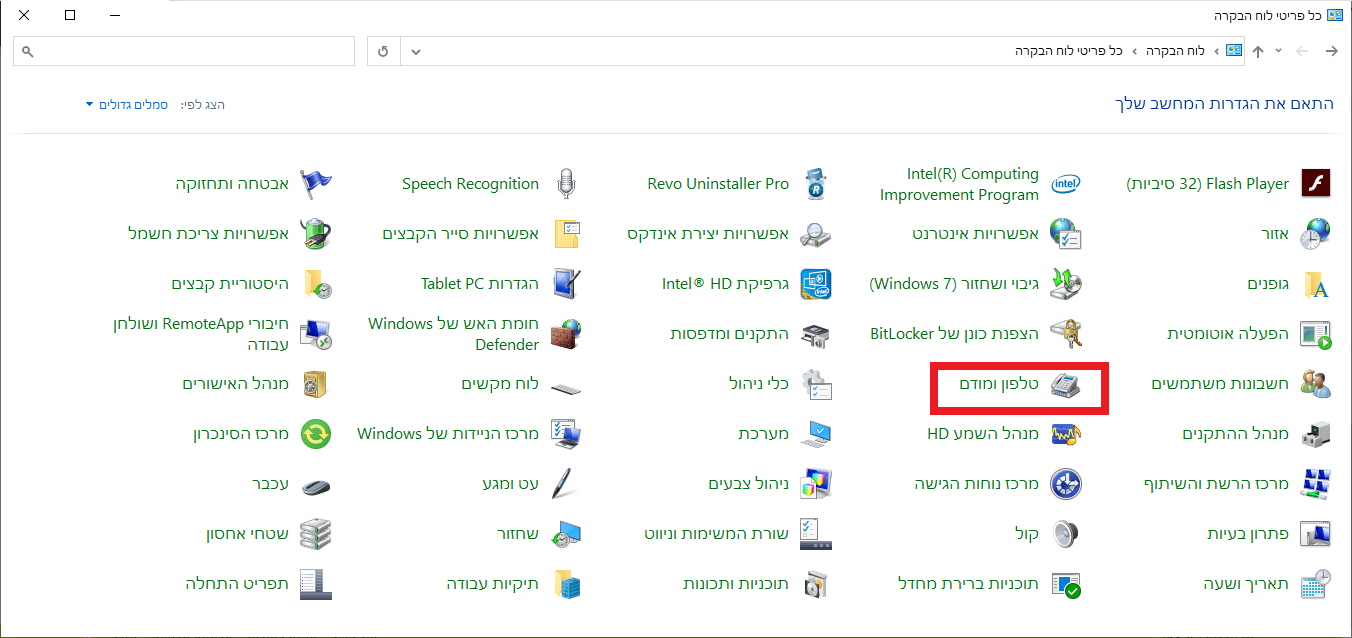
Task: Open the שטחי אחסון link
Action: click(x=248, y=534)
